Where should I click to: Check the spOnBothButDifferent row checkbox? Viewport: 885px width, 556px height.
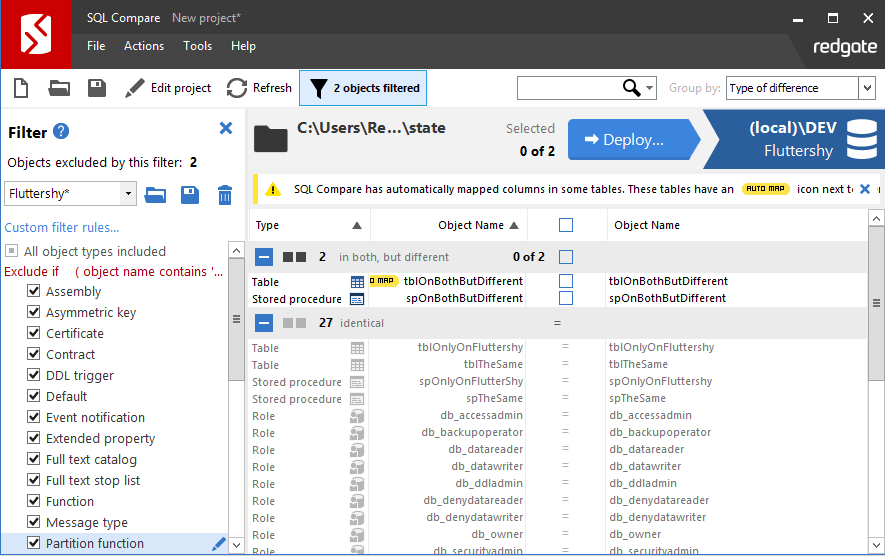(x=566, y=297)
